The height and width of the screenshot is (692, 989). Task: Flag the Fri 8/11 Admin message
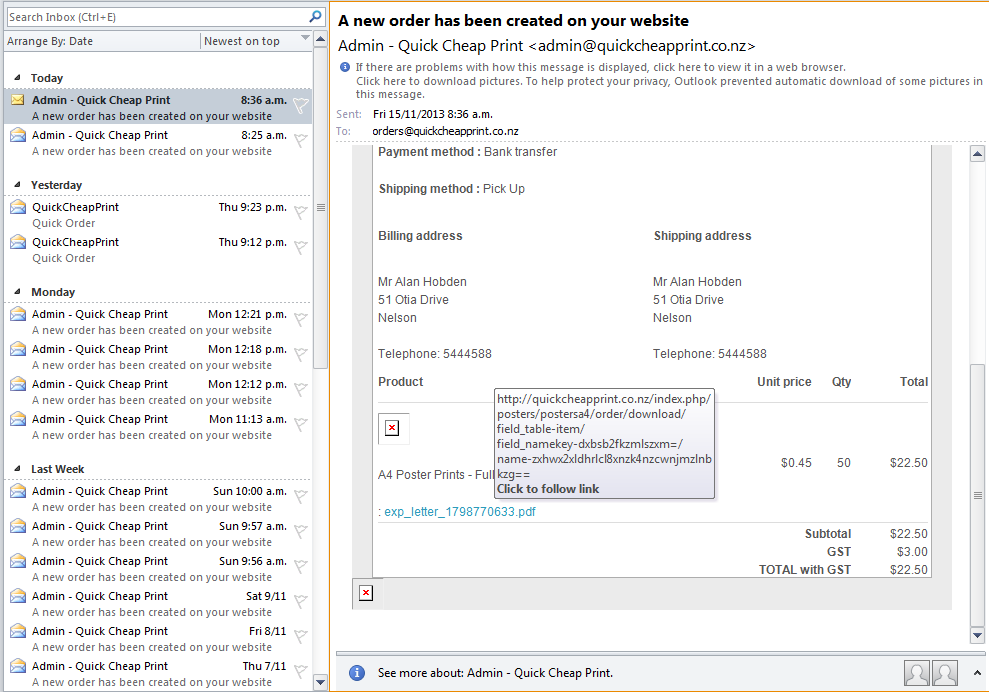click(x=301, y=636)
